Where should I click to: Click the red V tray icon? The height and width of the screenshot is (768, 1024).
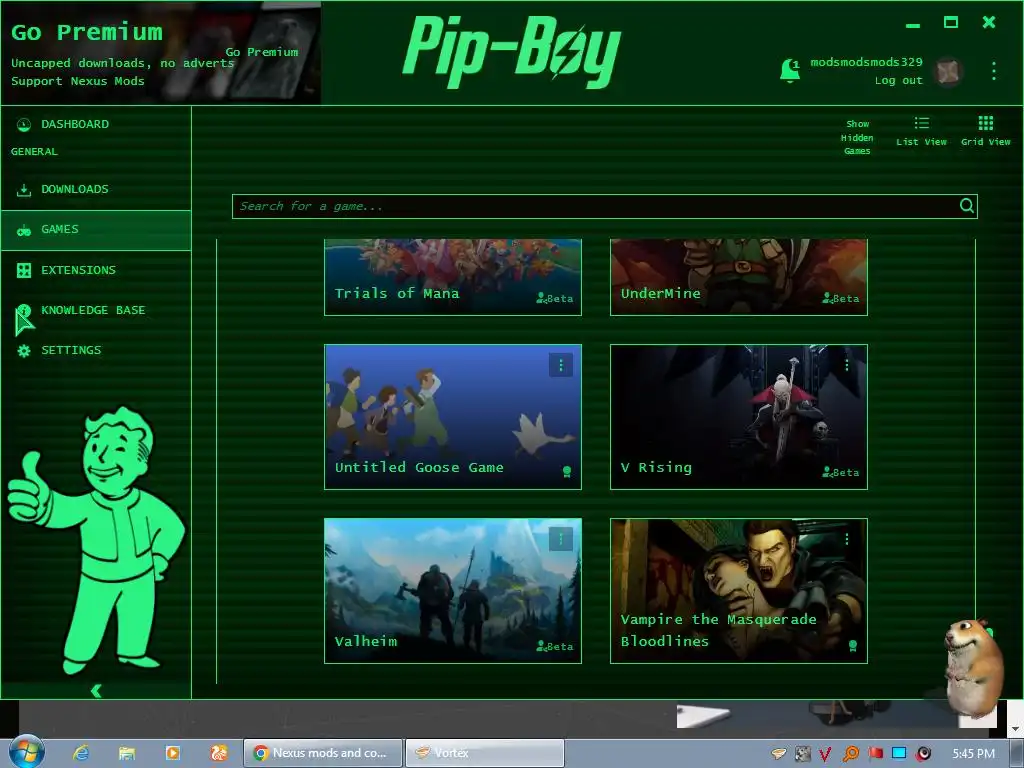pos(825,754)
